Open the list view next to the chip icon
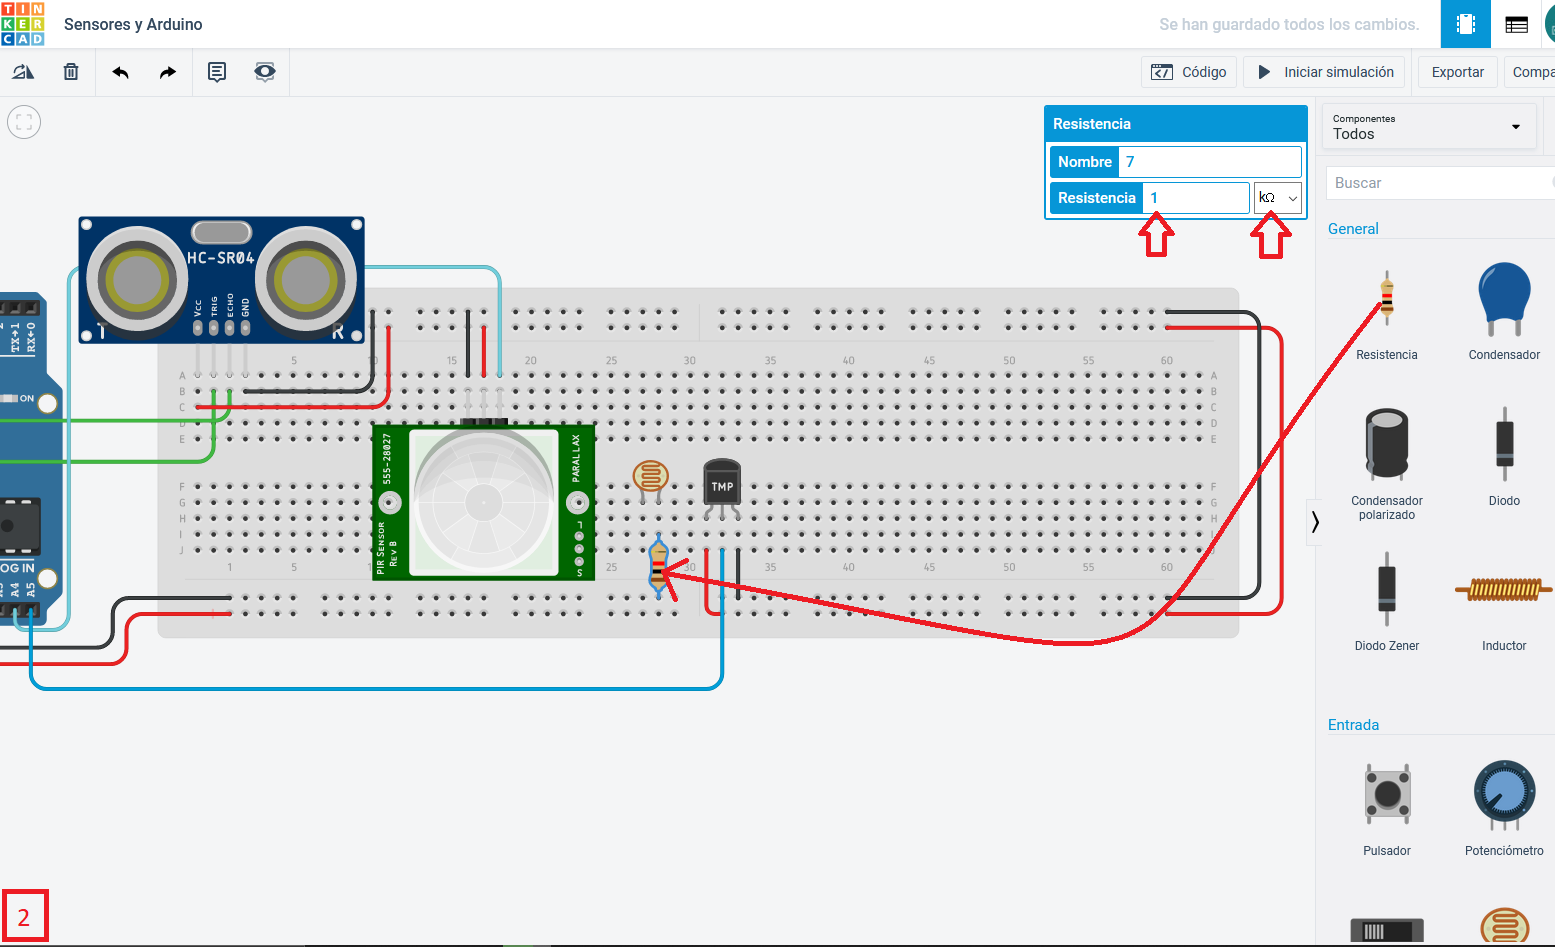1555x947 pixels. 1516,23
